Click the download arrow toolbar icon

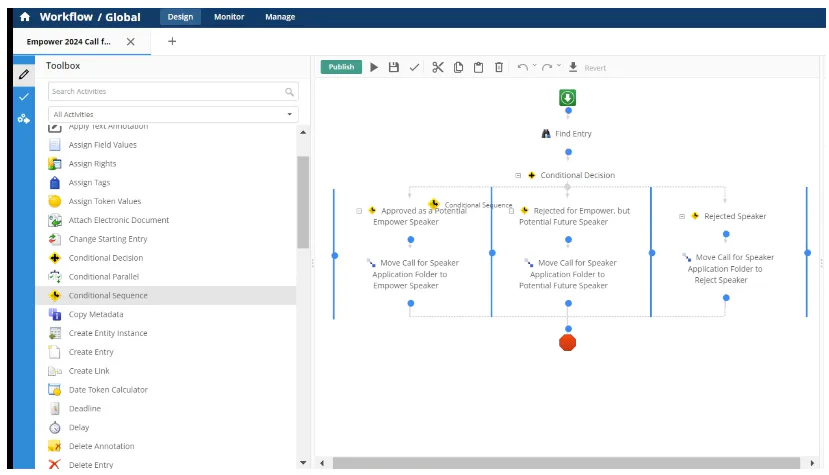tap(573, 67)
